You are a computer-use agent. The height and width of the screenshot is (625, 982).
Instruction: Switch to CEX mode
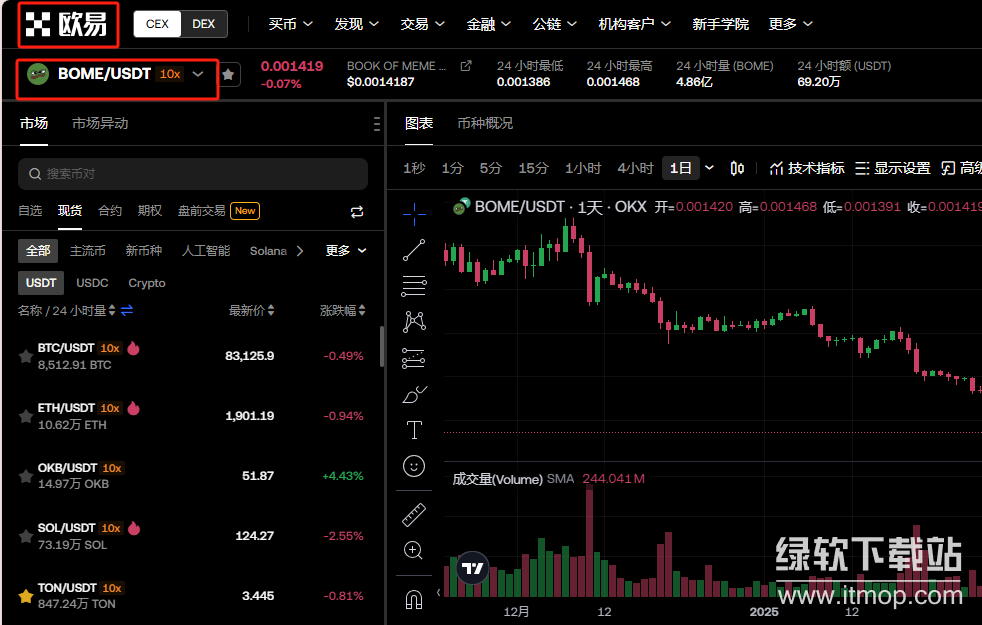point(157,24)
